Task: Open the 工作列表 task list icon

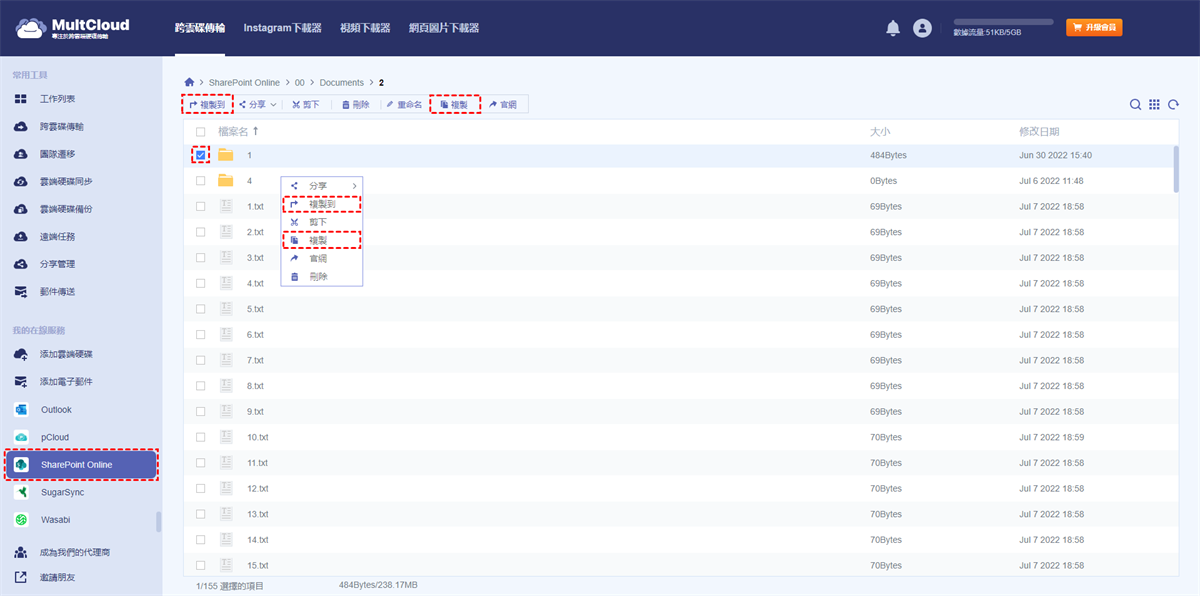Action: 20,99
